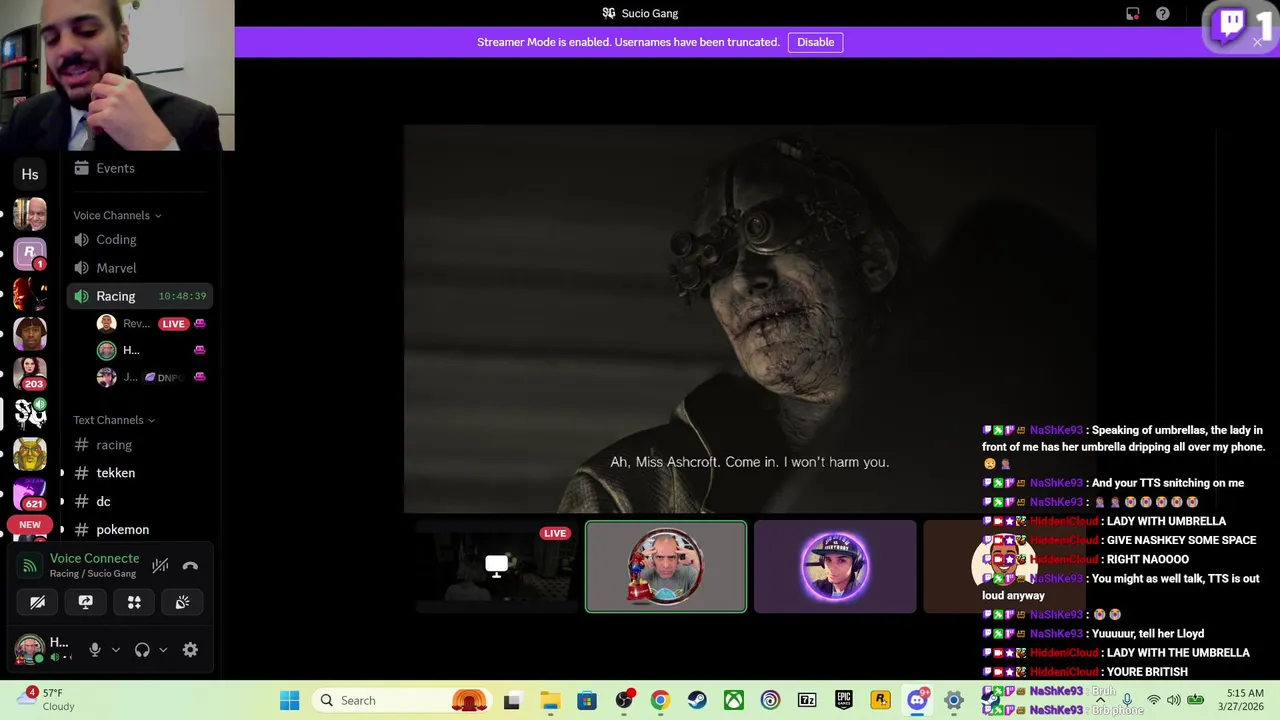Open 7-Zip from the taskbar
The width and height of the screenshot is (1280, 720).
point(807,700)
